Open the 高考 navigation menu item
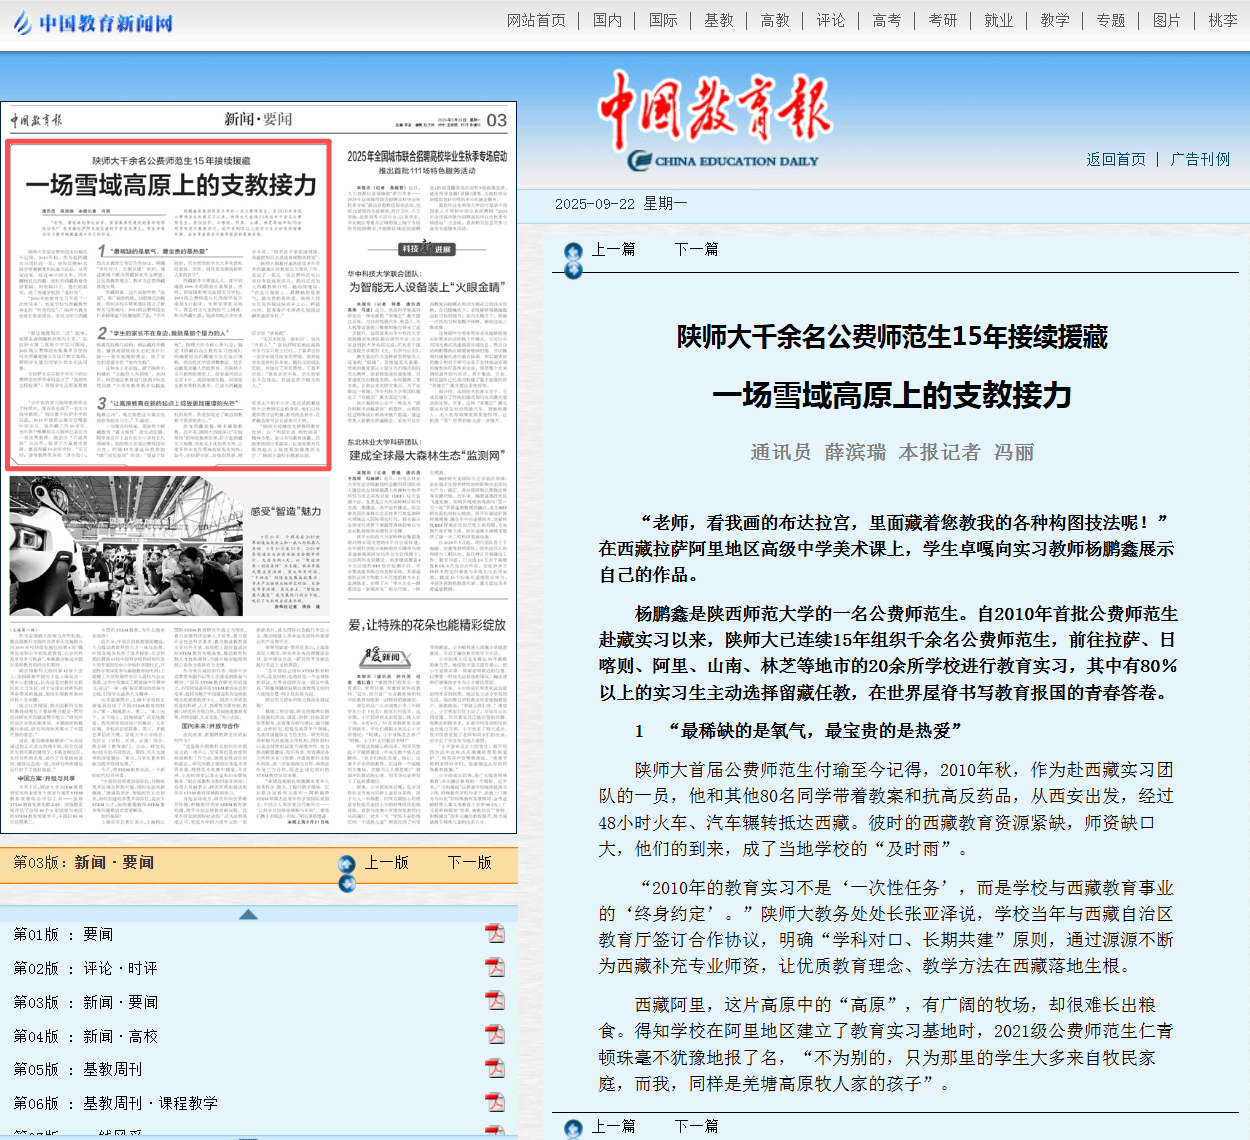 tap(886, 20)
